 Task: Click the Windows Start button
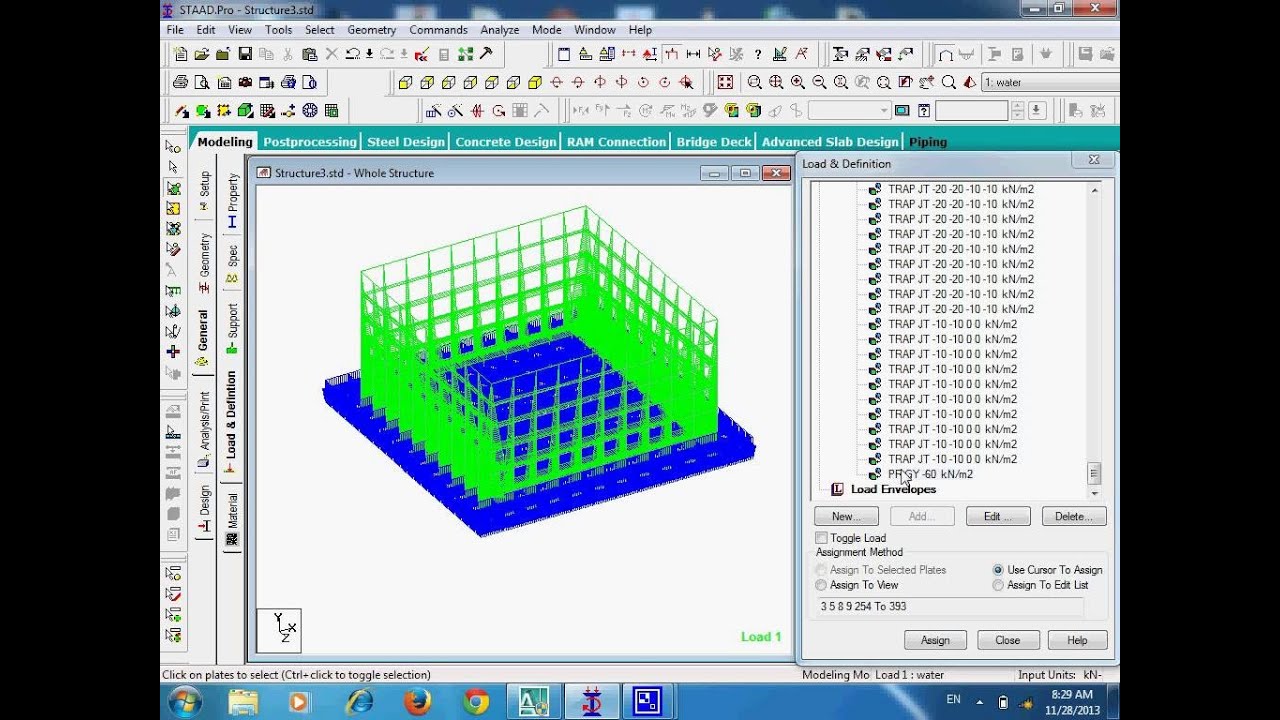point(186,702)
